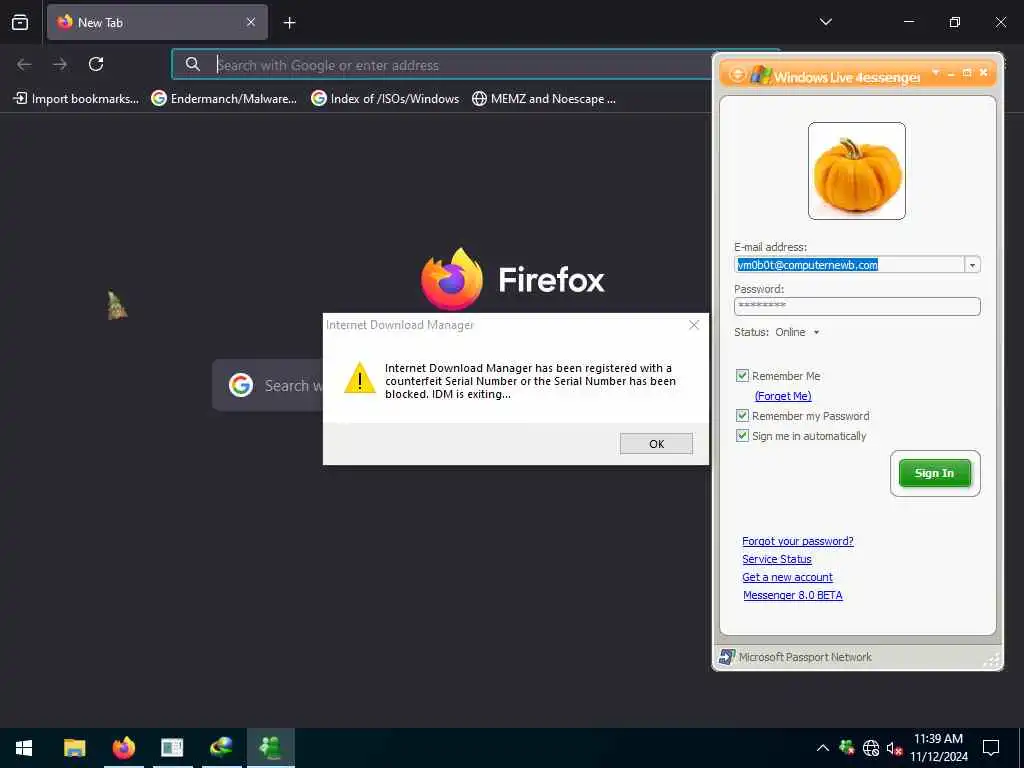Open Internet Download Manager taskbar icon
Screen dimensions: 1024x768
tap(221, 748)
